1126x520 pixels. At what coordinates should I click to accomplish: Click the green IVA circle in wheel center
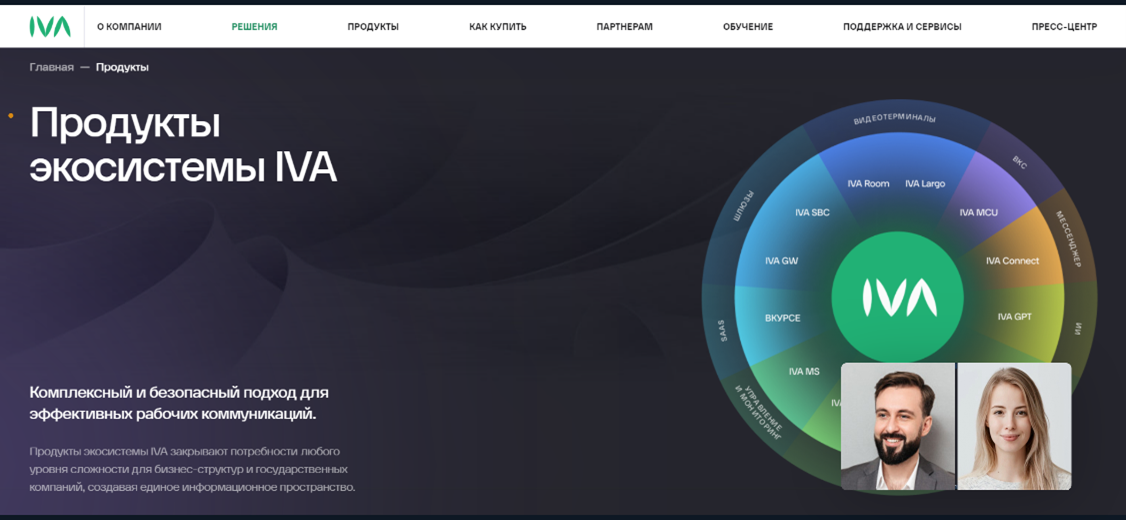(897, 297)
